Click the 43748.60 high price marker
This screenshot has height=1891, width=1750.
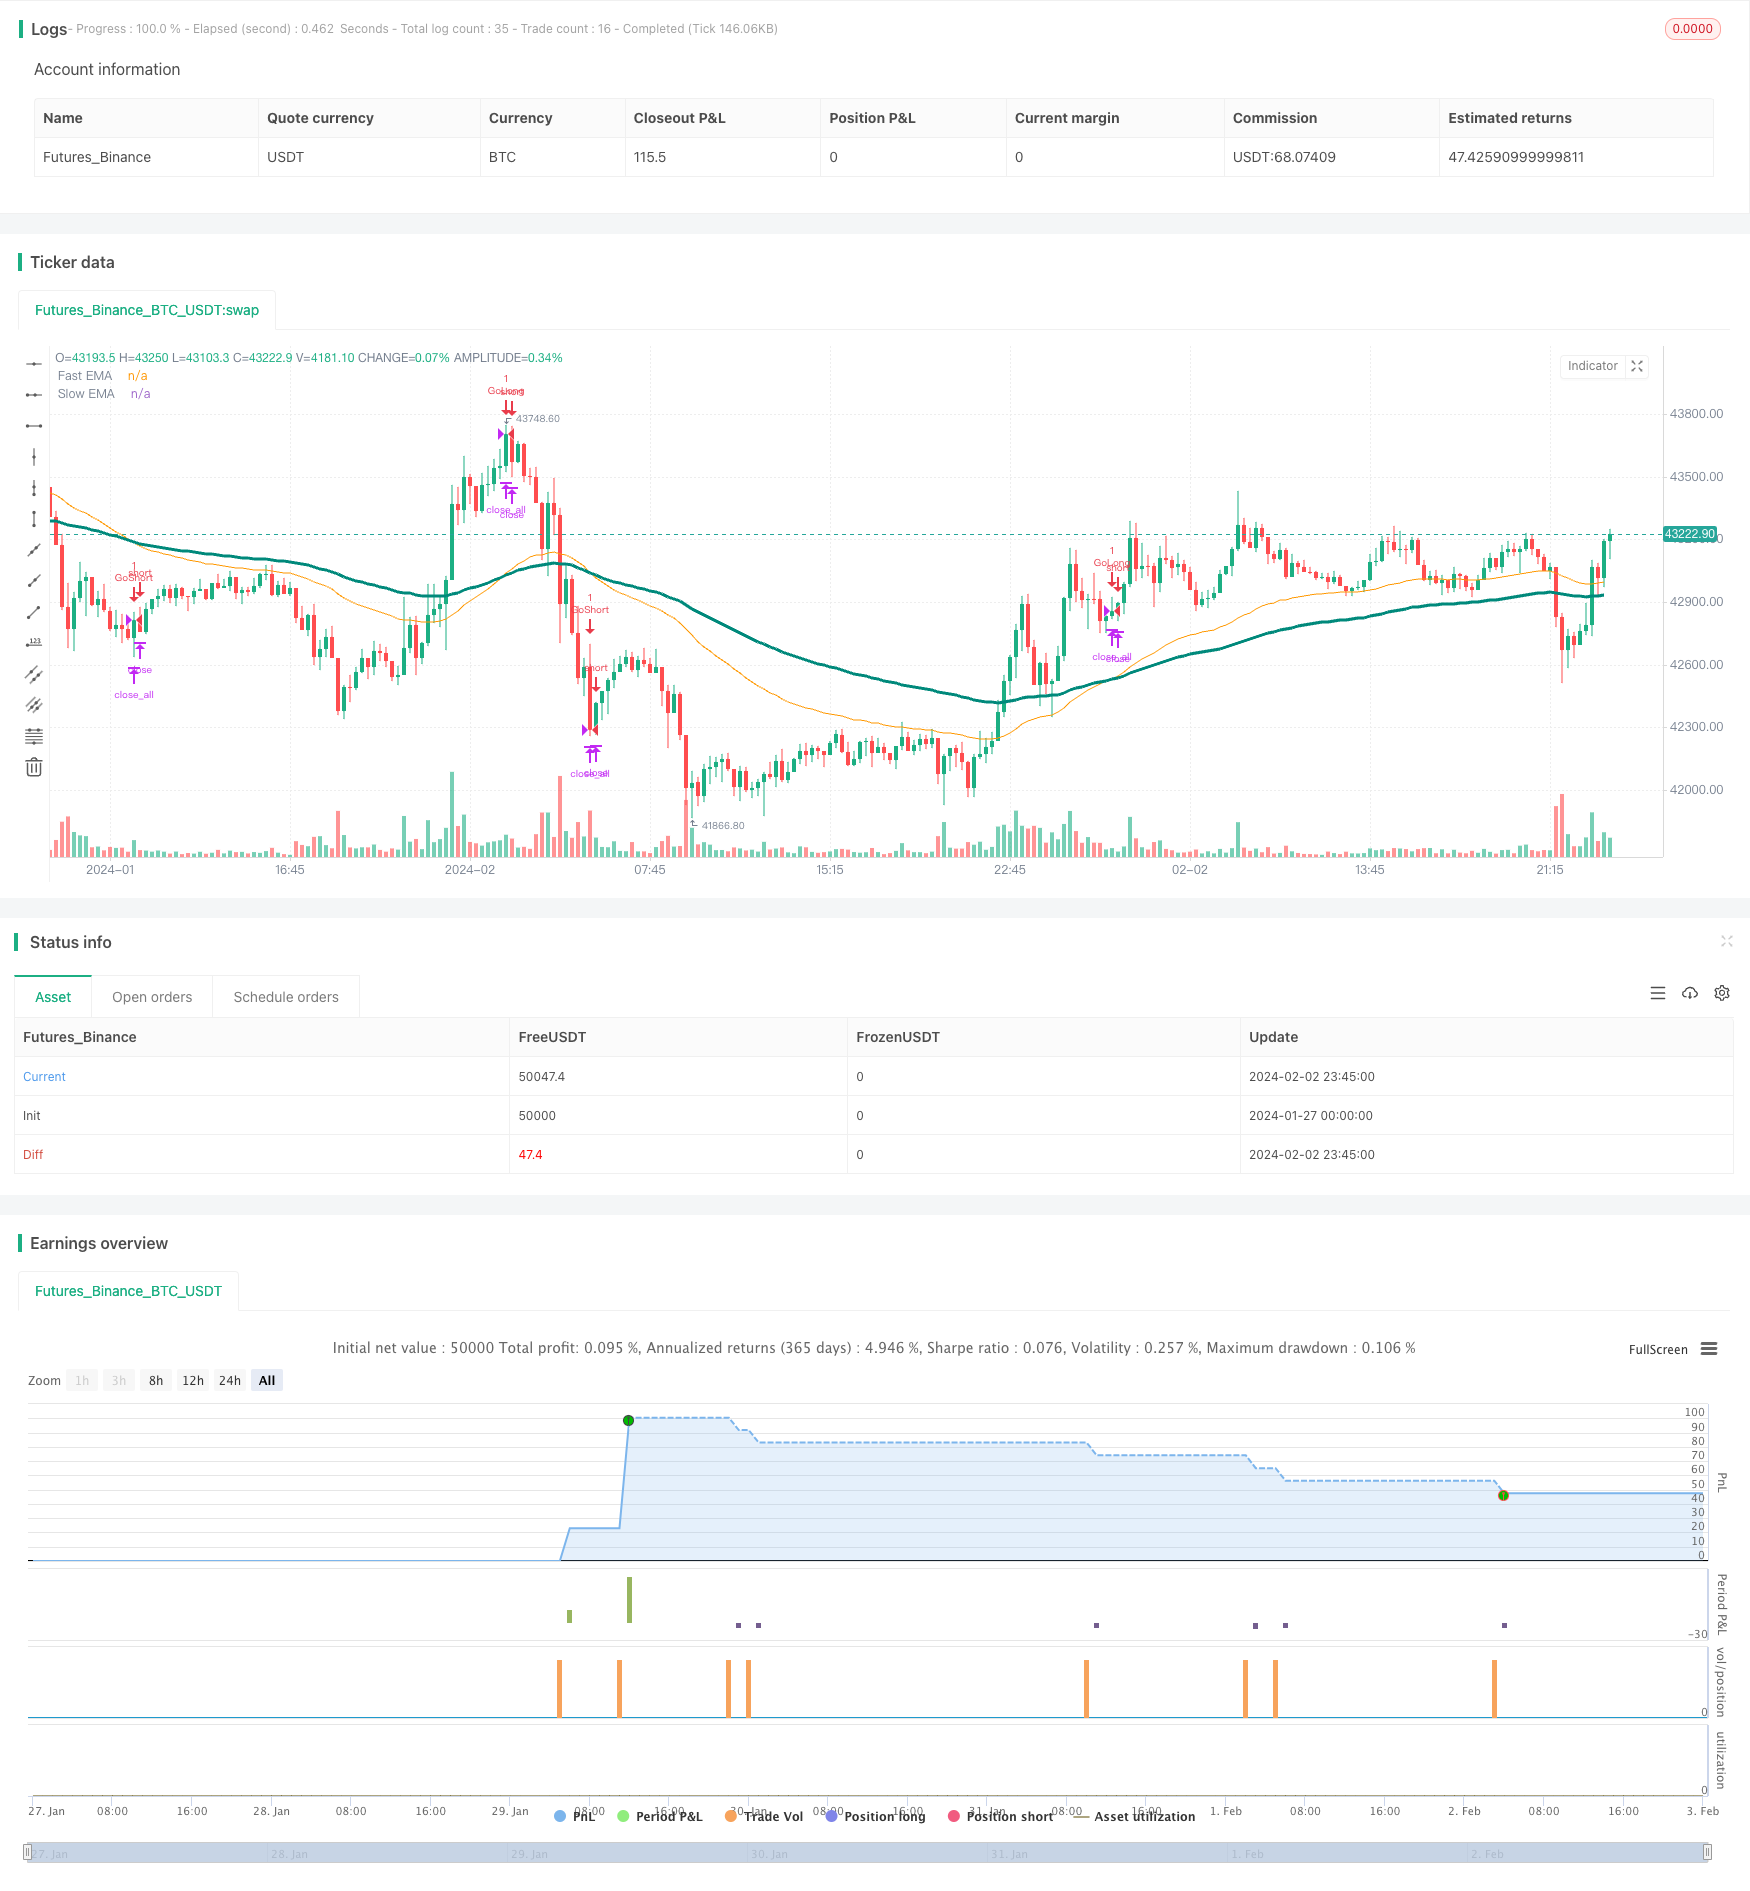click(x=537, y=419)
